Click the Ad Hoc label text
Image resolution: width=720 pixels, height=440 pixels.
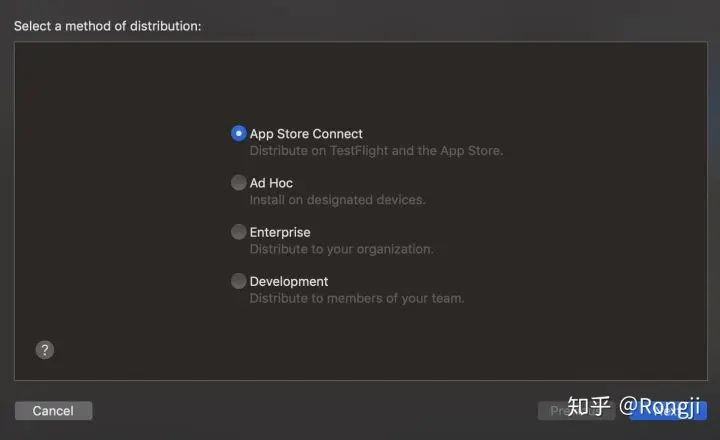coord(271,183)
